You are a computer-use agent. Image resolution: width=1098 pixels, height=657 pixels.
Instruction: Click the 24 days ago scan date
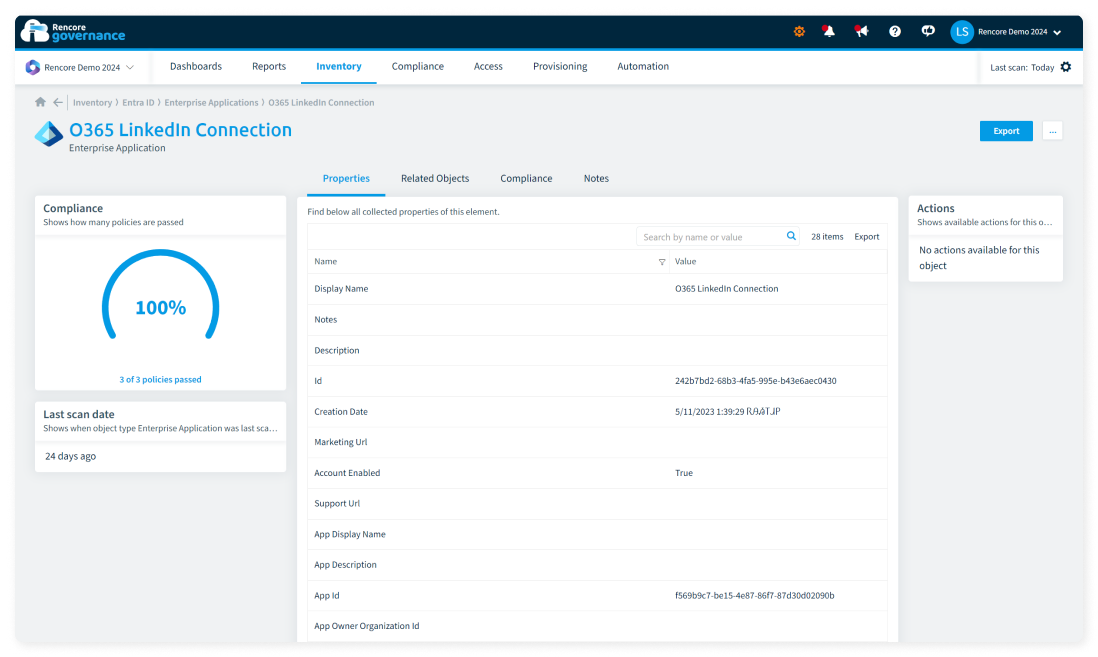(x=71, y=456)
